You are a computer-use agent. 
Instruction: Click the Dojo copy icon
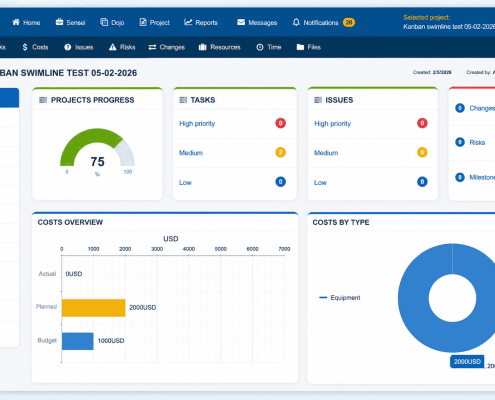[104, 22]
